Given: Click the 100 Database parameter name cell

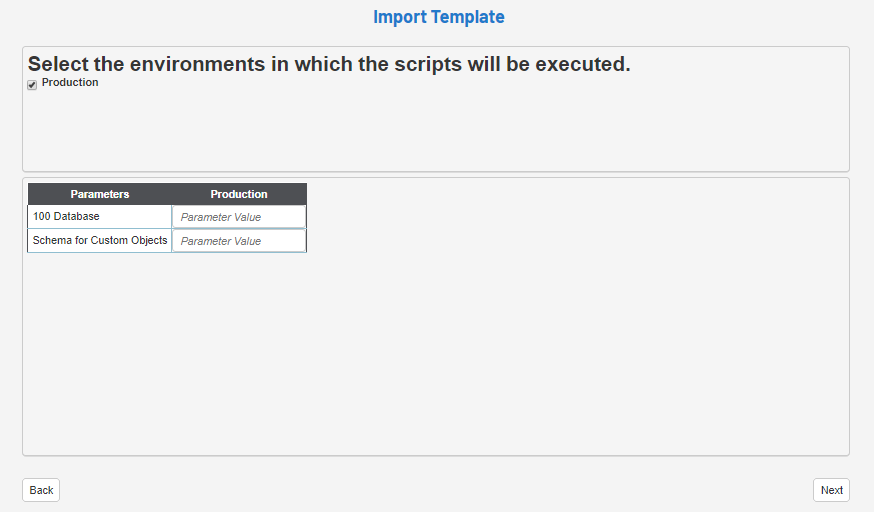Looking at the screenshot, I should (x=100, y=217).
